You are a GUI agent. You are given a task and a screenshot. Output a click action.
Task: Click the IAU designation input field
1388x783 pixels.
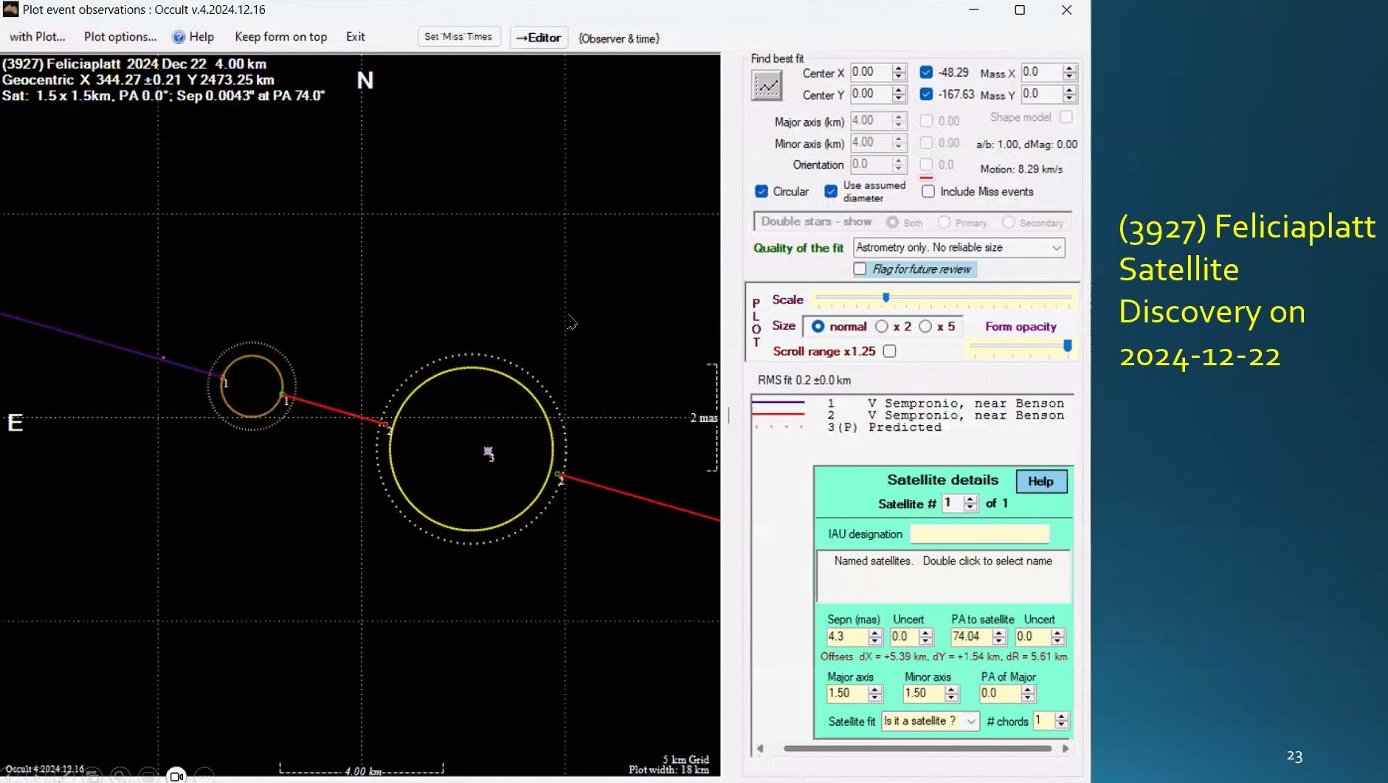(979, 534)
